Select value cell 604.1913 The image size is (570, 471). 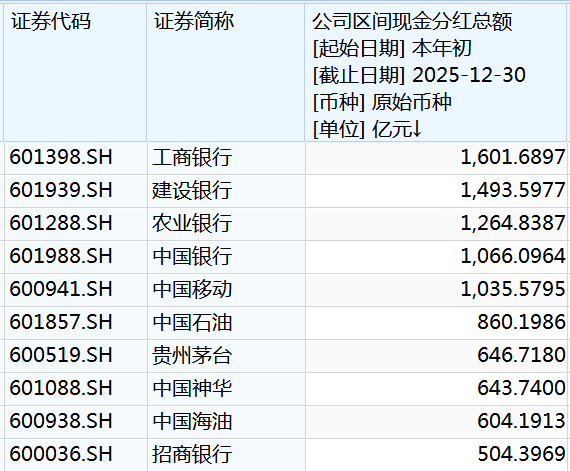(436, 422)
